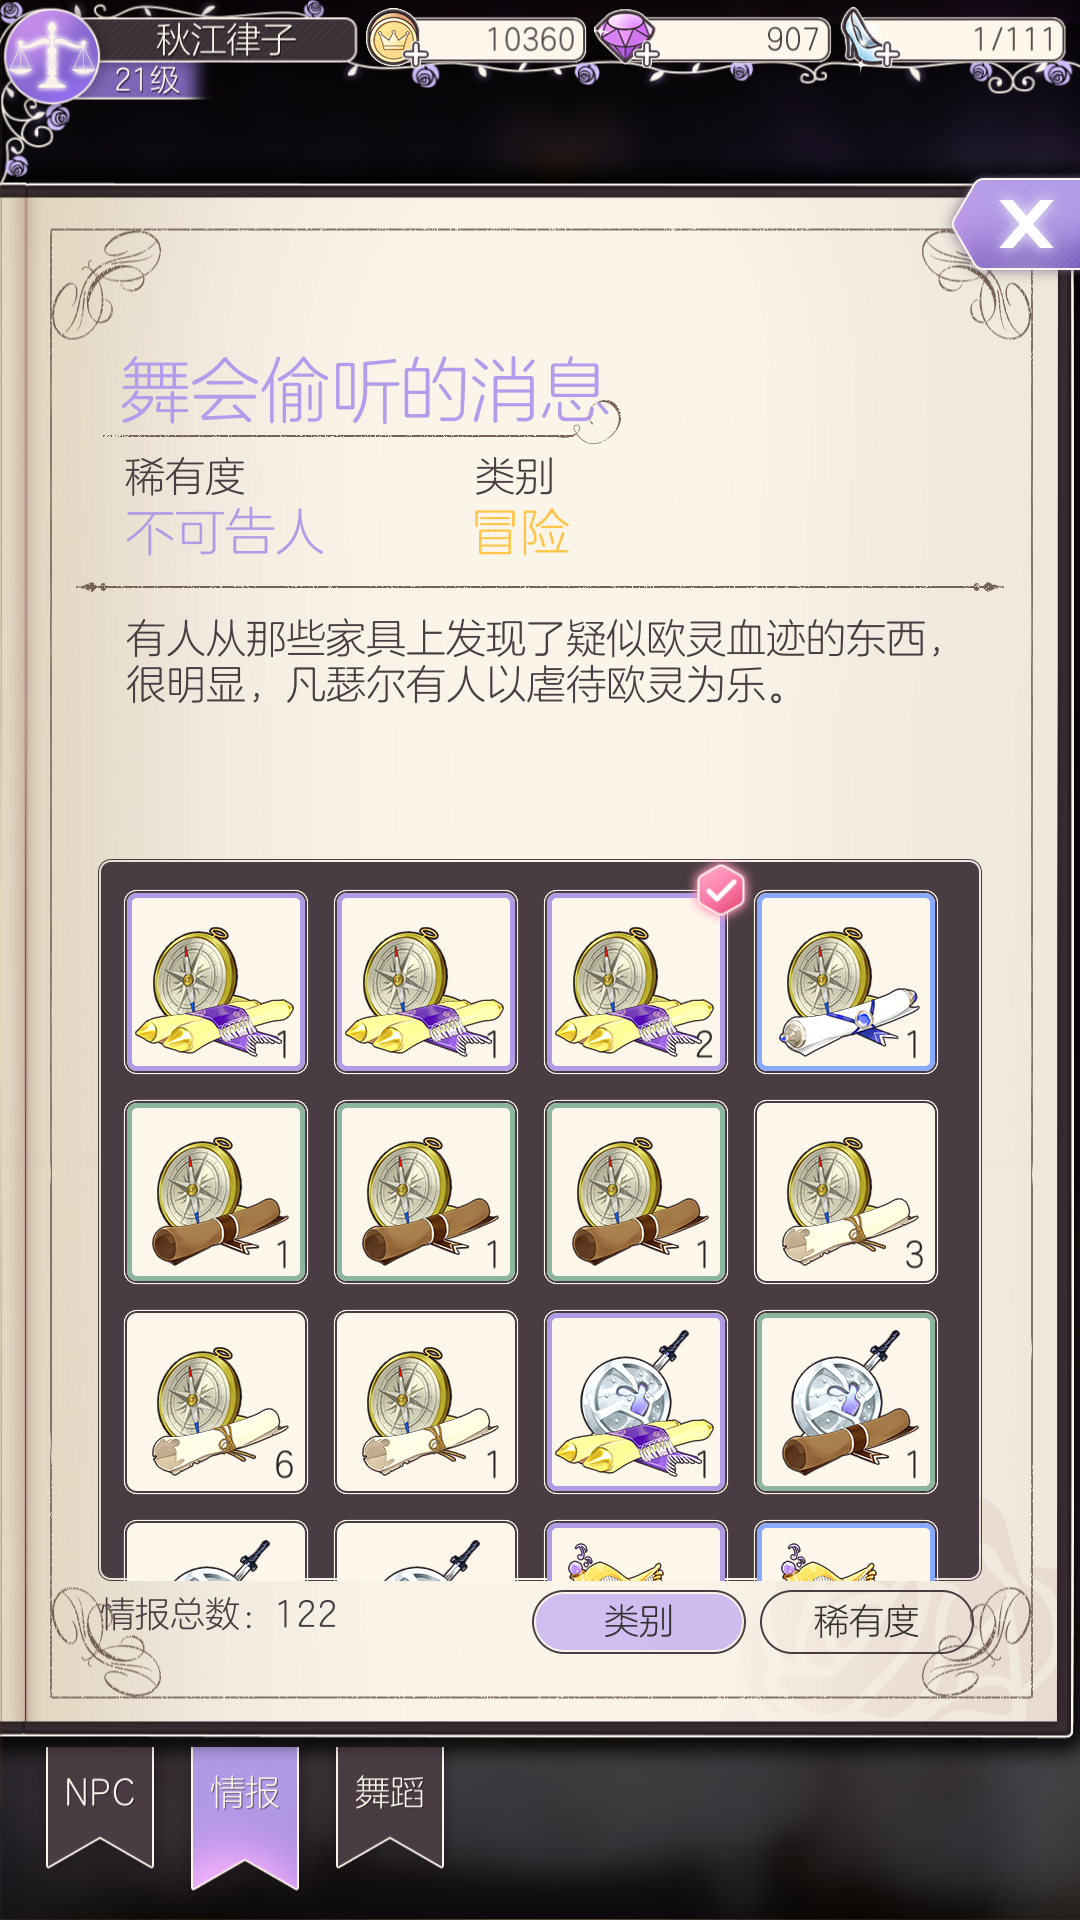Switch to the 舞蹈 tab
This screenshot has height=1920, width=1080.
(390, 1802)
